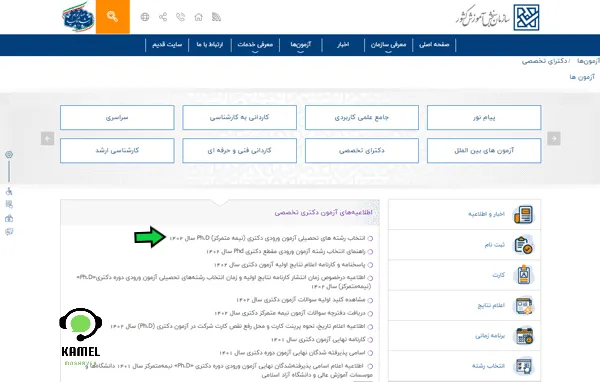This screenshot has width=600, height=382.
Task: Open اطلاعیه اعلام تاریخ، نحوه پرینت کارت link
Action: 238,326
